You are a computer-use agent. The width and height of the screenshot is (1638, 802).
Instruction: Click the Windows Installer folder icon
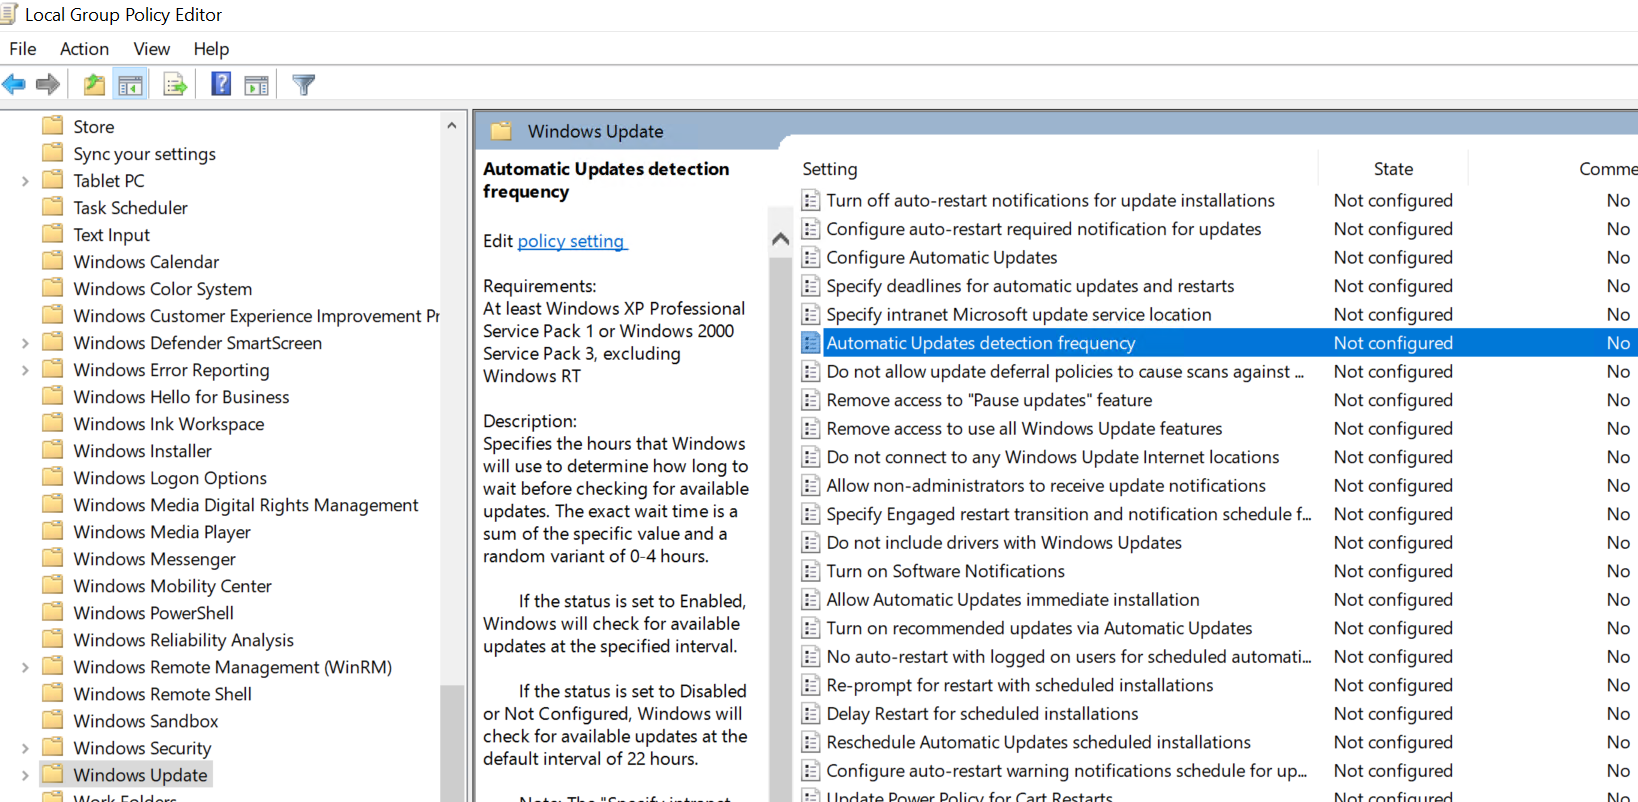(x=53, y=450)
